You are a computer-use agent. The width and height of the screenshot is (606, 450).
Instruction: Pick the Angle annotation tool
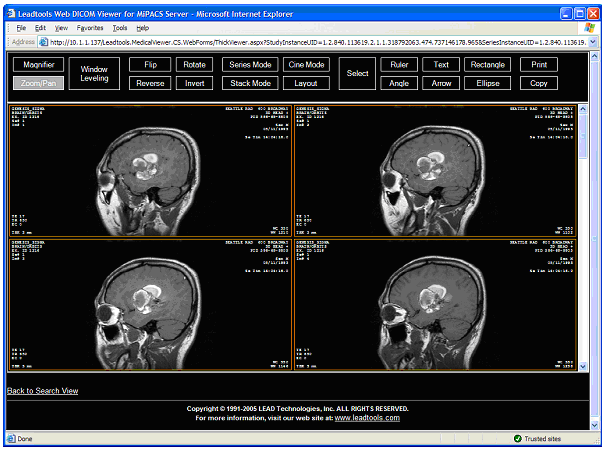coord(399,83)
